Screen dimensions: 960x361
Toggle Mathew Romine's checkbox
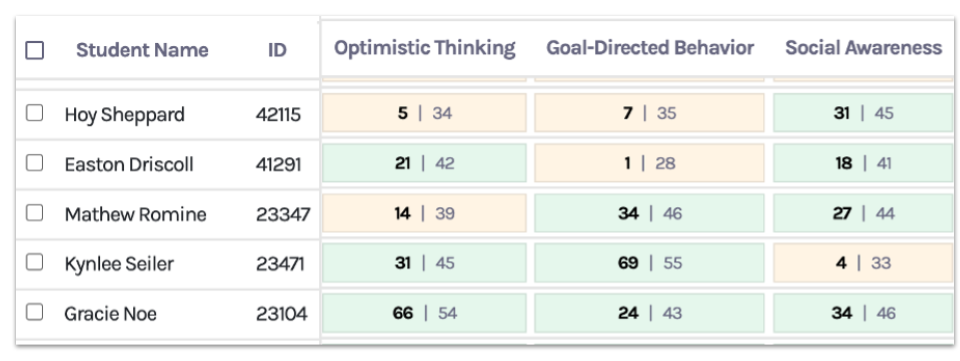(34, 213)
